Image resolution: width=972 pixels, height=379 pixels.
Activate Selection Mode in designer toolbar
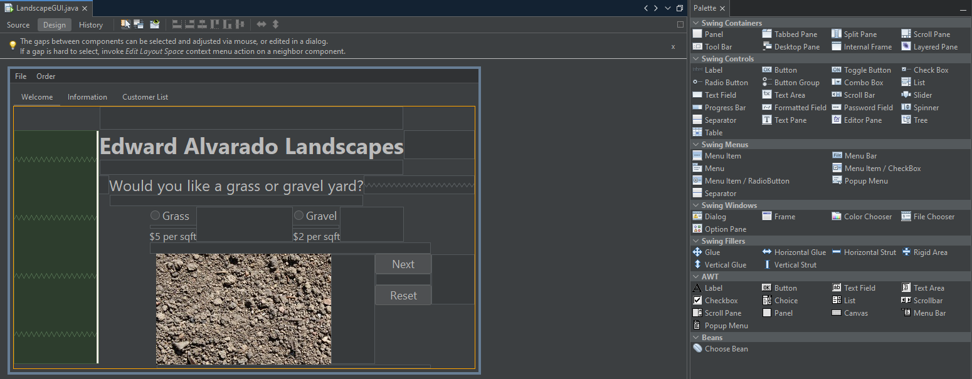tap(125, 25)
